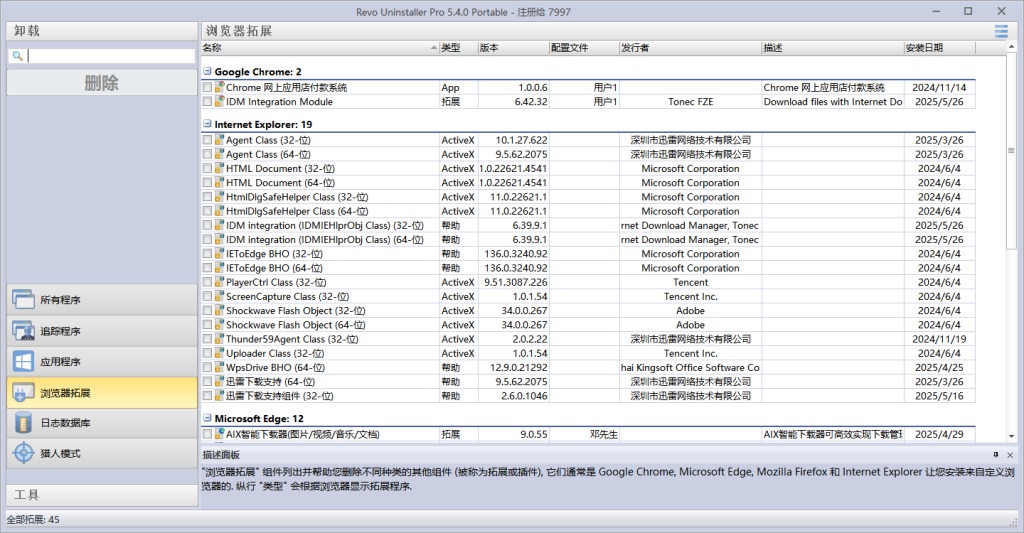Select the 日志数据库 database icon

pos(23,423)
